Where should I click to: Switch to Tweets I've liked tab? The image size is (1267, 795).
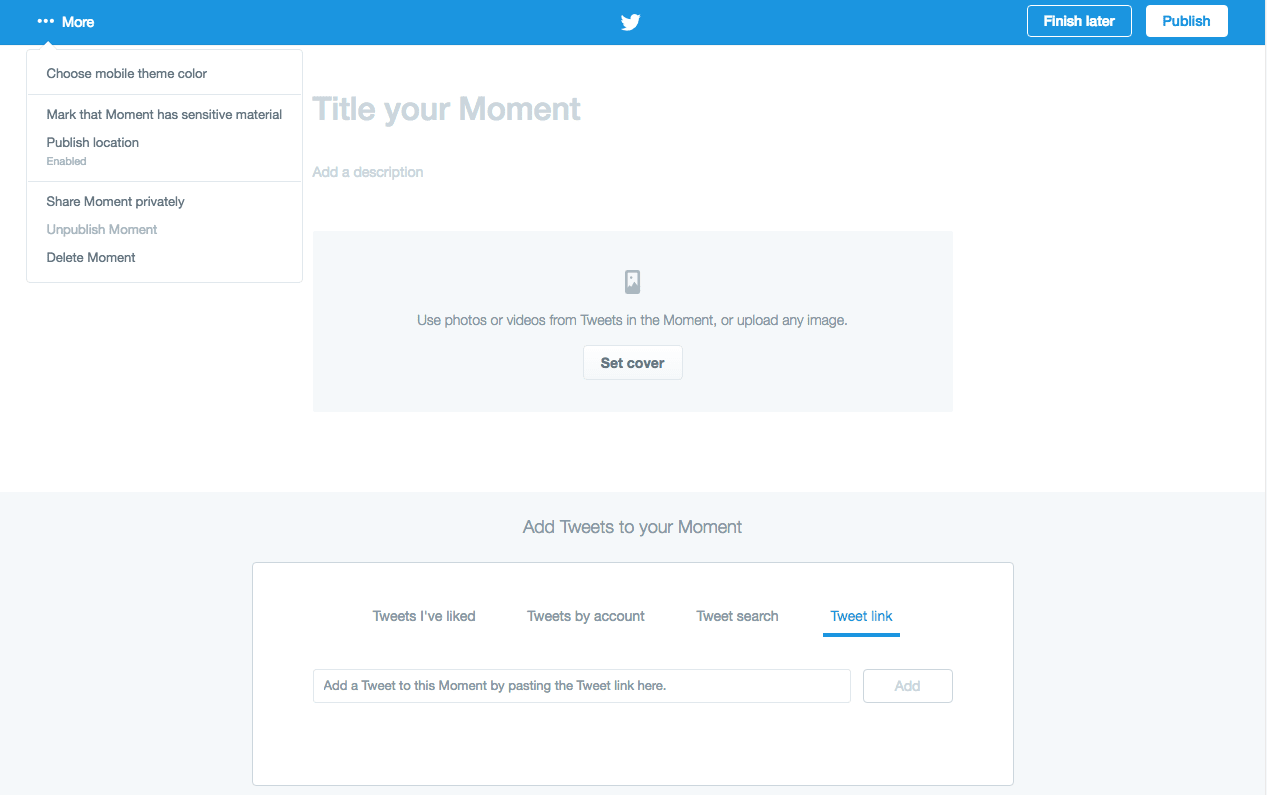pos(424,616)
